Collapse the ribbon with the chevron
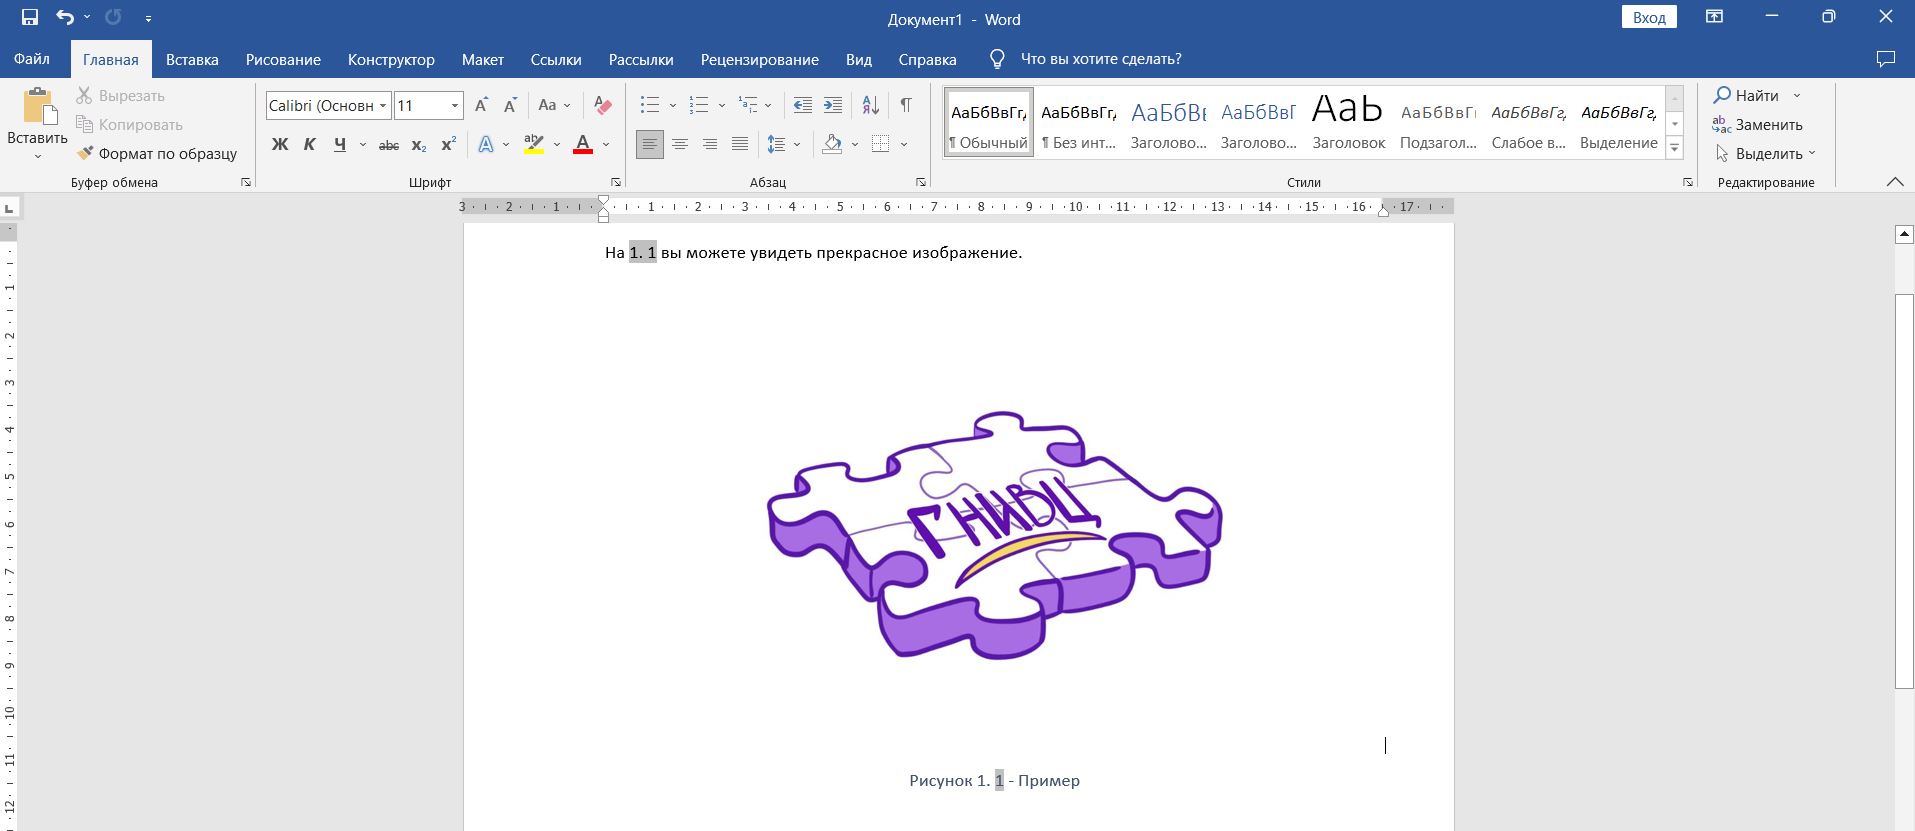The height and width of the screenshot is (831, 1915). (x=1894, y=182)
